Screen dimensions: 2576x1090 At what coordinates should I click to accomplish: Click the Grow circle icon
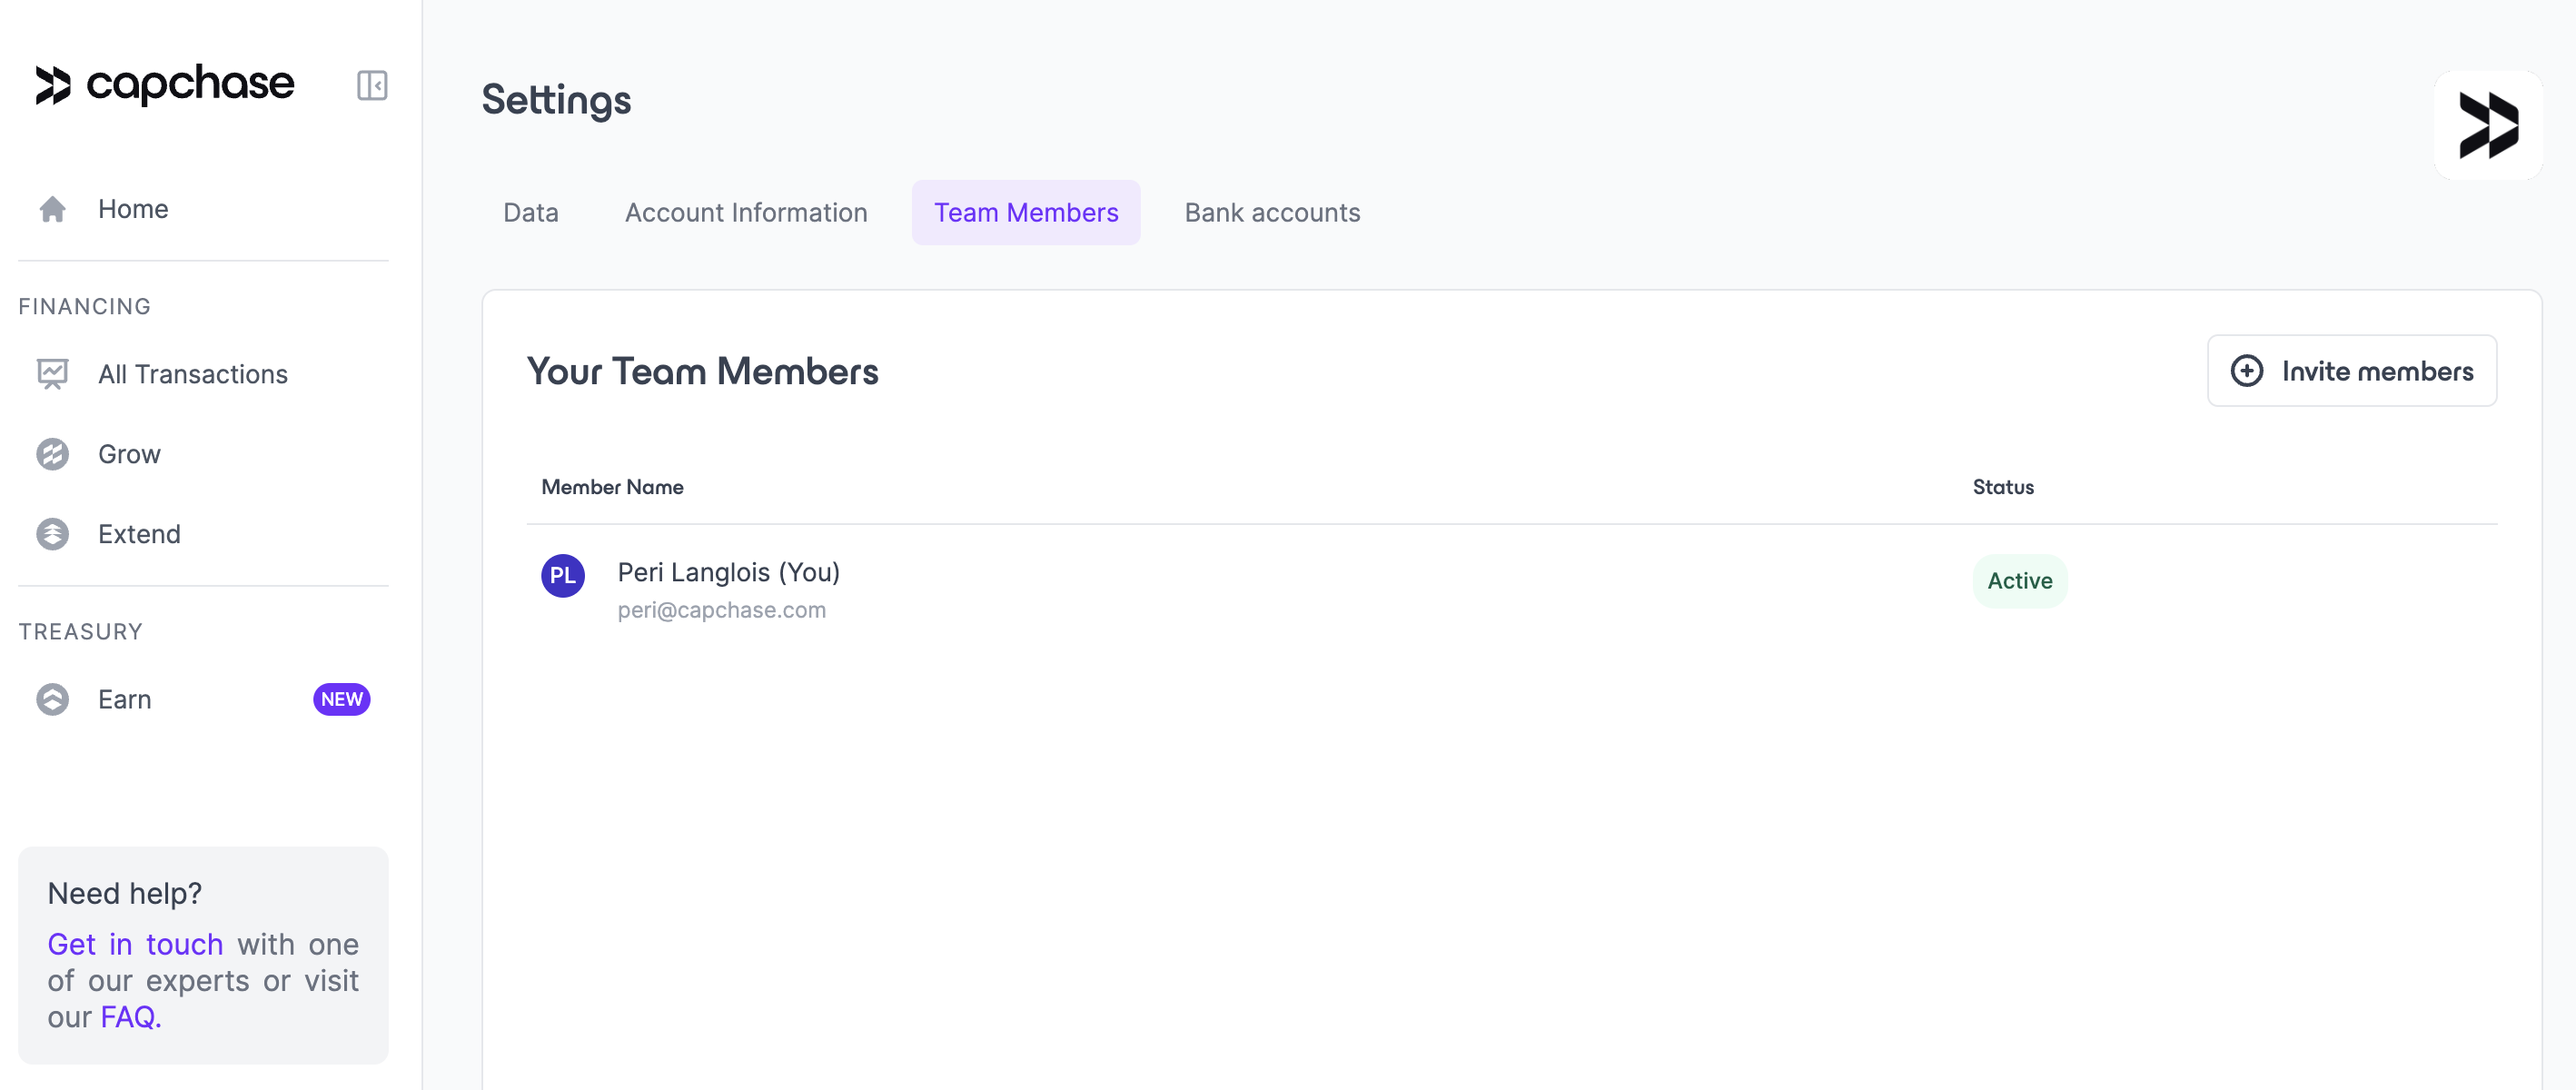(53, 454)
